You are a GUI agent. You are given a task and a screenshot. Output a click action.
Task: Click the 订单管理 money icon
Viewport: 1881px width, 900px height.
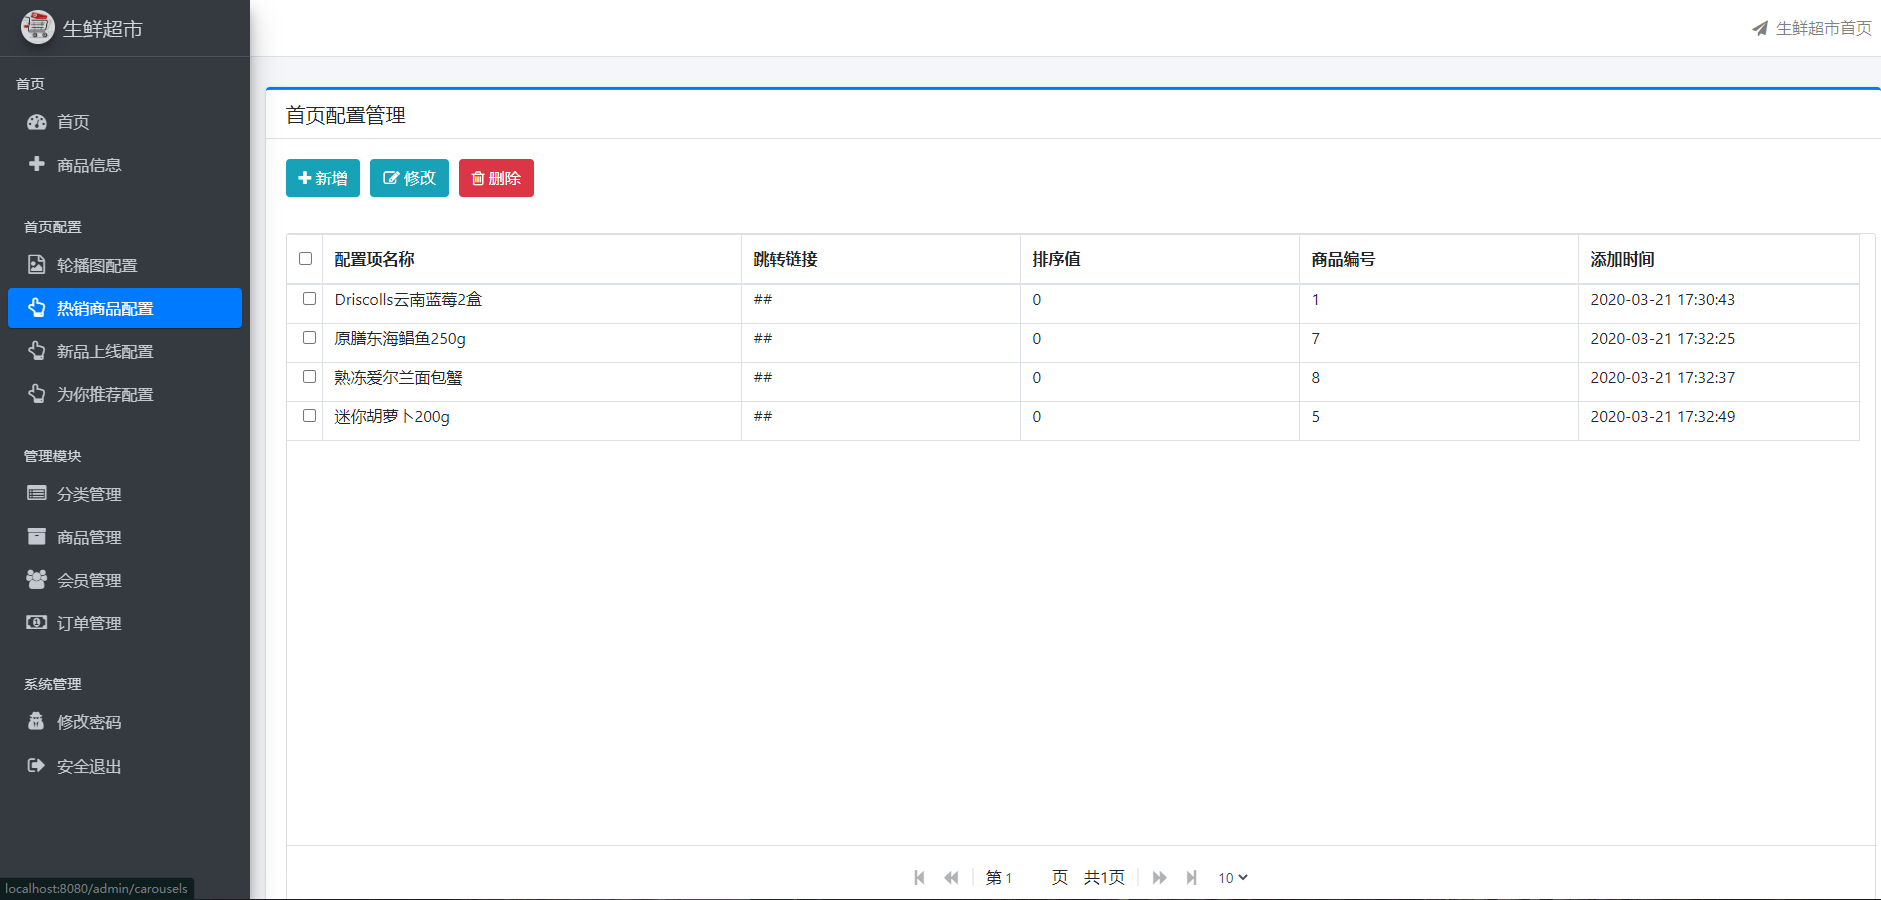click(x=37, y=622)
